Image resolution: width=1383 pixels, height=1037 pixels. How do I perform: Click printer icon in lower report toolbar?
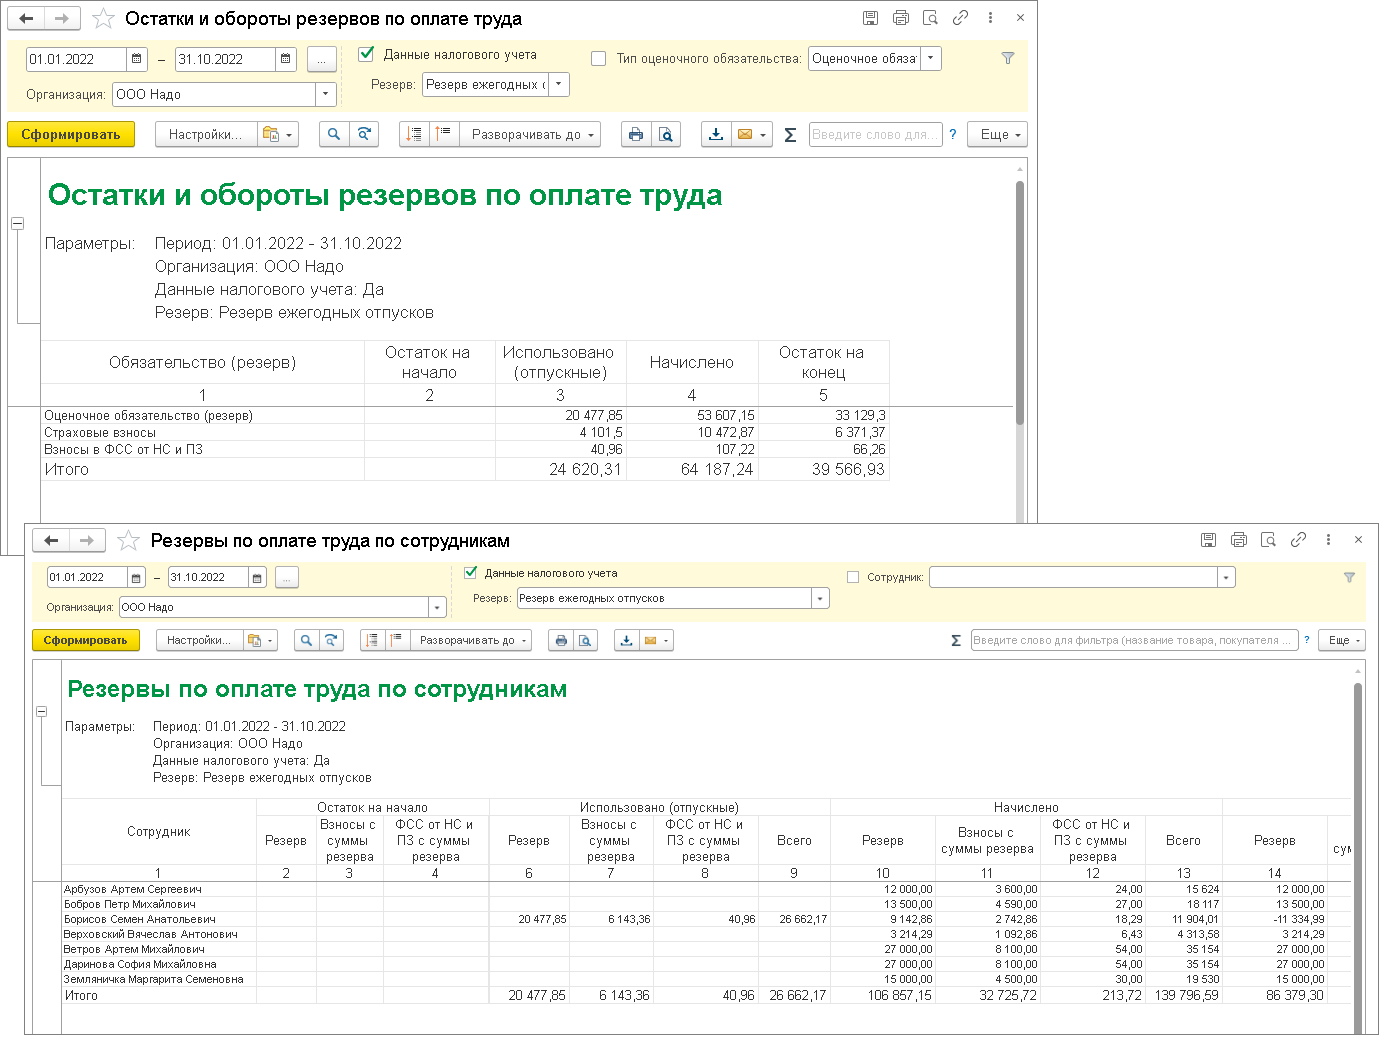point(561,640)
